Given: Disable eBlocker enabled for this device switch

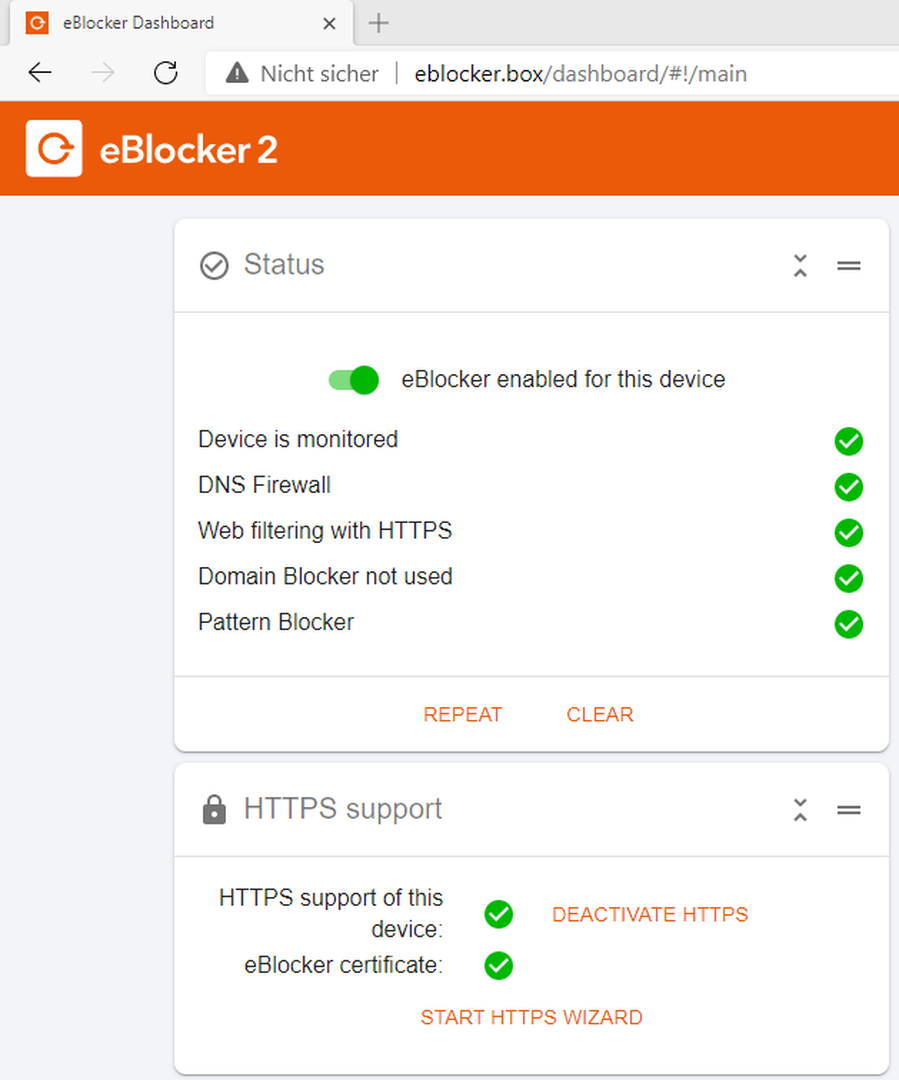Looking at the screenshot, I should click(x=354, y=380).
